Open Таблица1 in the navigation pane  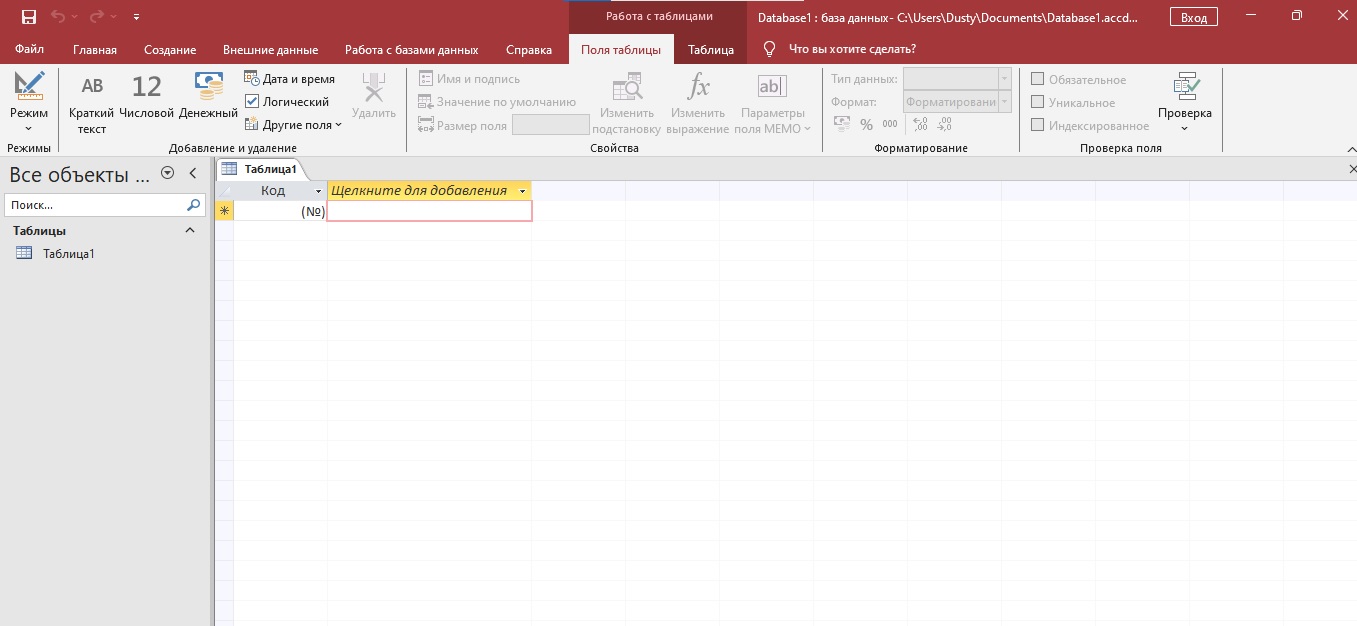pos(68,254)
